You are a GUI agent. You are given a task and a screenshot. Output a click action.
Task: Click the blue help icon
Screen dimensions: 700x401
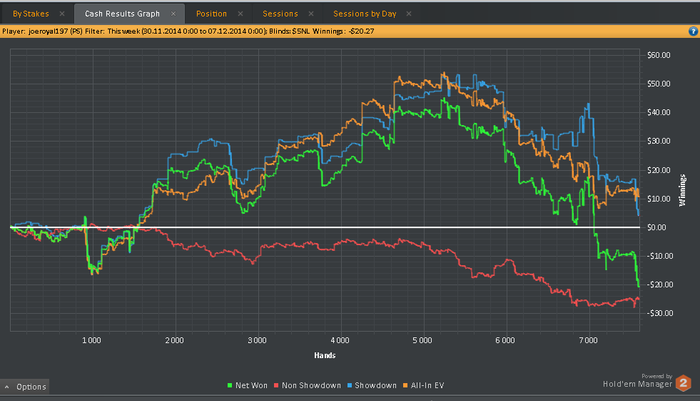point(693,31)
